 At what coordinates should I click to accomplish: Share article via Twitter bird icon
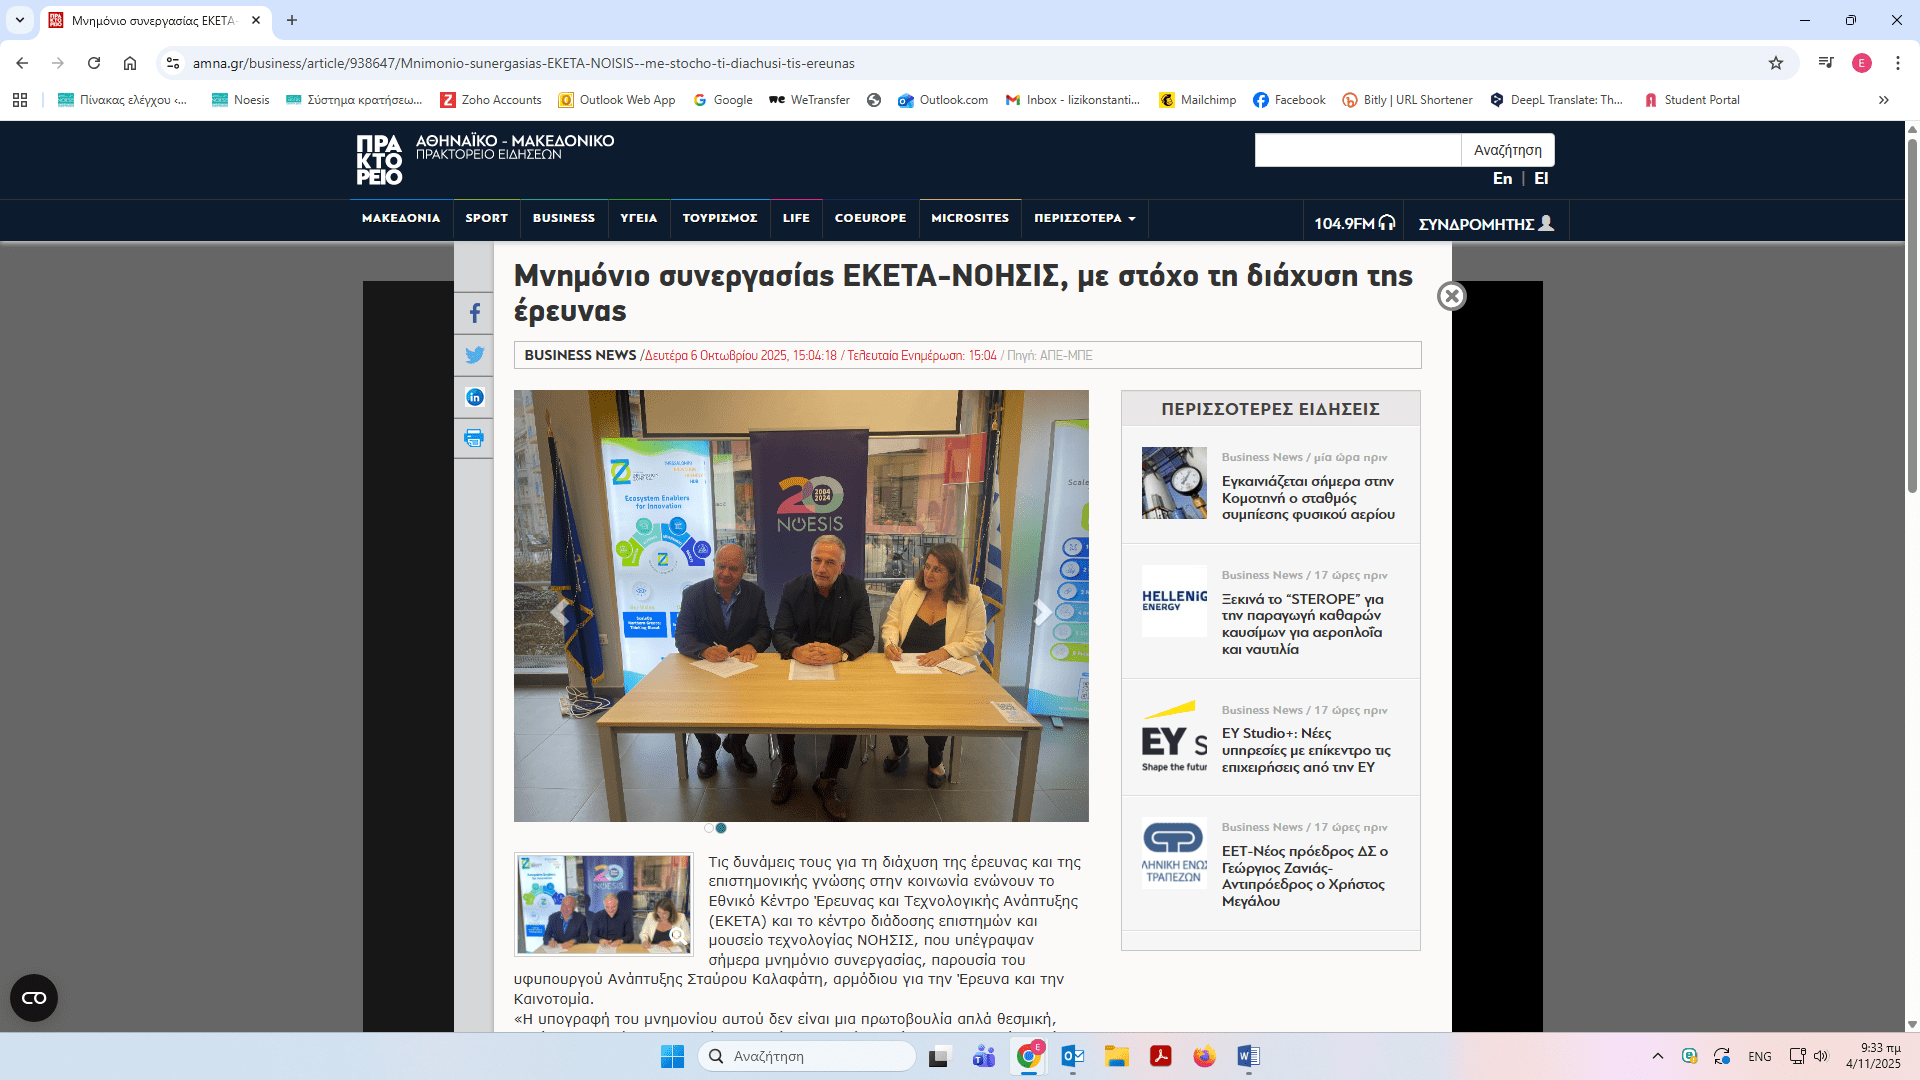pos(474,355)
